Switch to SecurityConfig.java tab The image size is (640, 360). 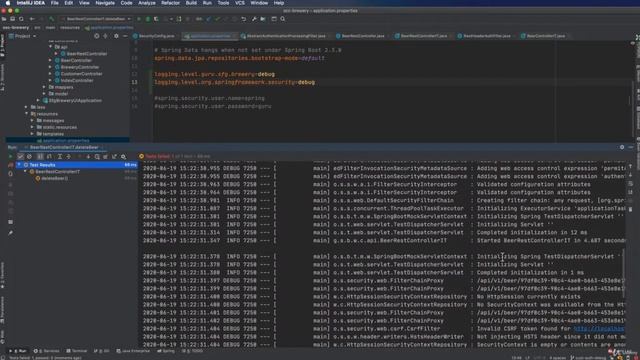coord(154,36)
